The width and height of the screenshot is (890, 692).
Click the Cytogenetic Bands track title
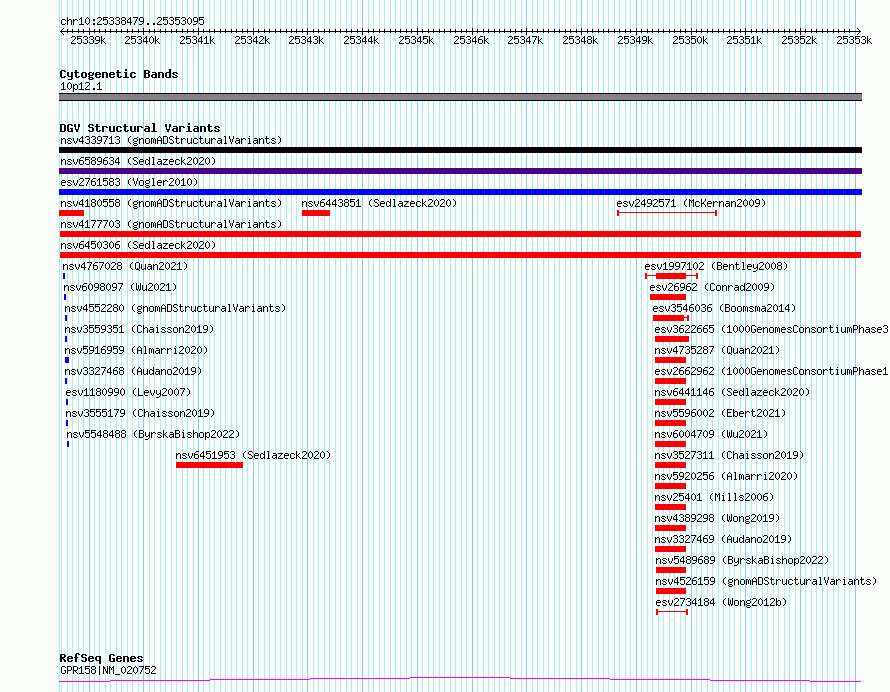click(119, 74)
